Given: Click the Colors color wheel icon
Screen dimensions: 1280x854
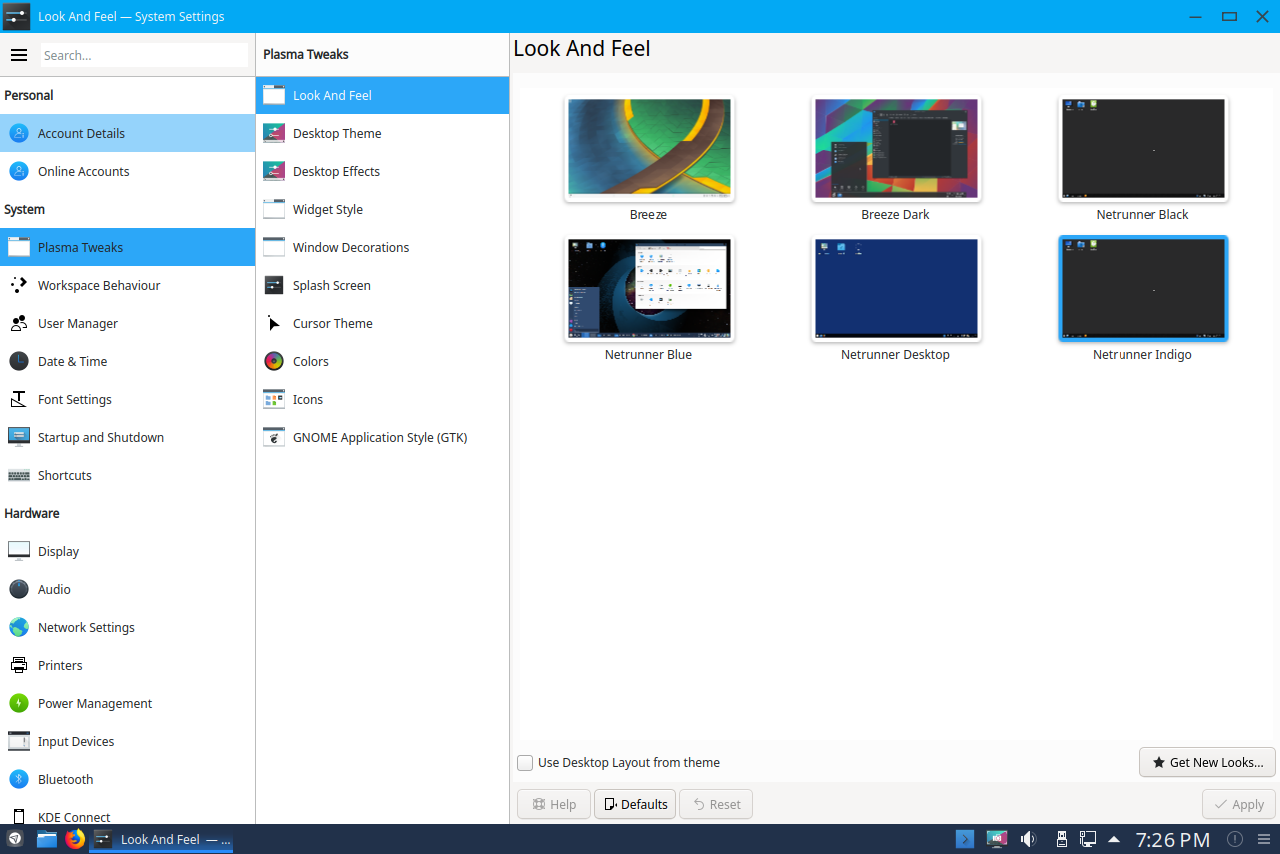Looking at the screenshot, I should 274,361.
